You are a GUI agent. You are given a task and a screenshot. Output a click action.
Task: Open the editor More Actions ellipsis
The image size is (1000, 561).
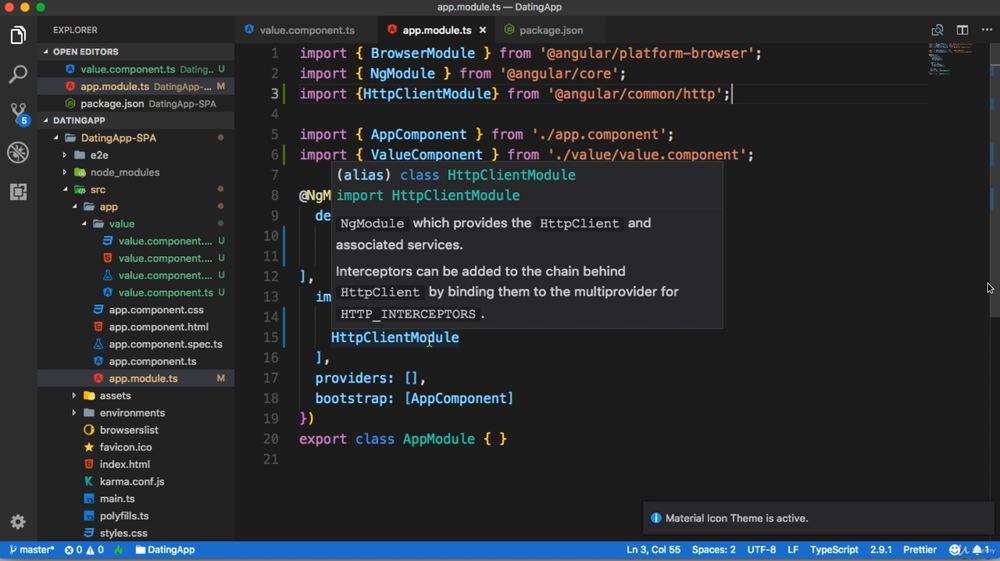(x=987, y=30)
